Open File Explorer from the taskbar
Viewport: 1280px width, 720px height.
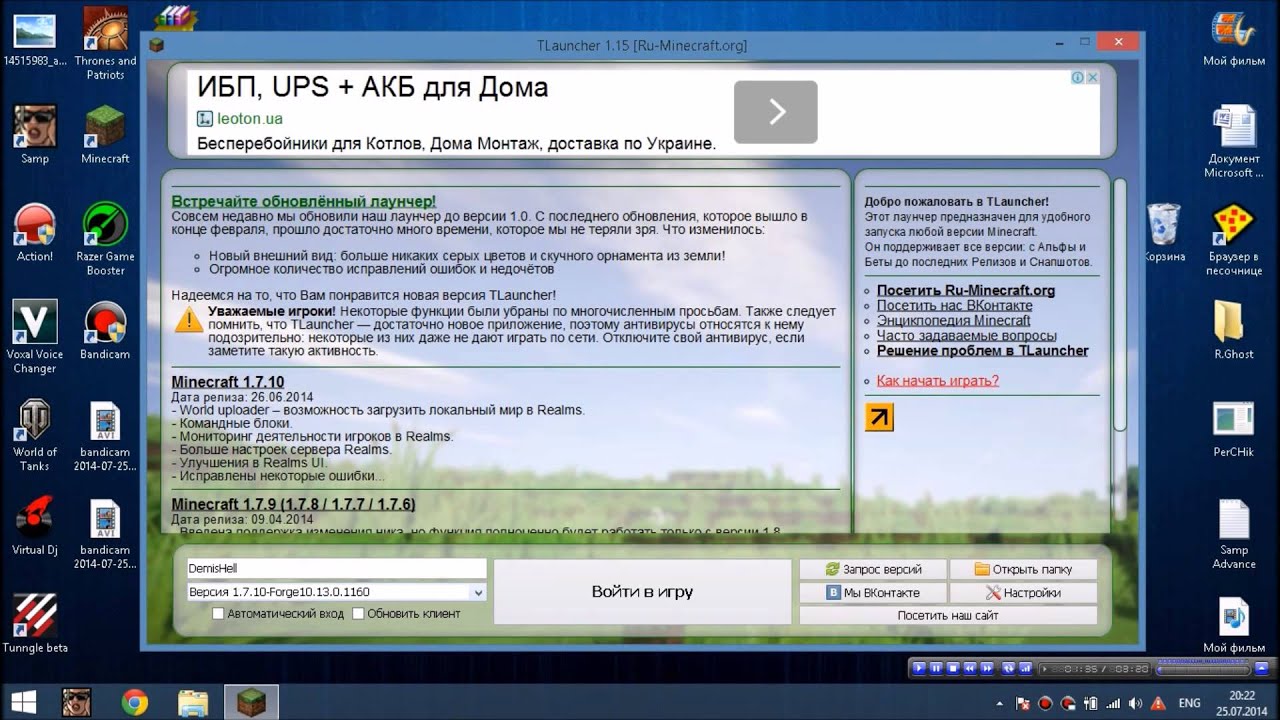tap(192, 702)
